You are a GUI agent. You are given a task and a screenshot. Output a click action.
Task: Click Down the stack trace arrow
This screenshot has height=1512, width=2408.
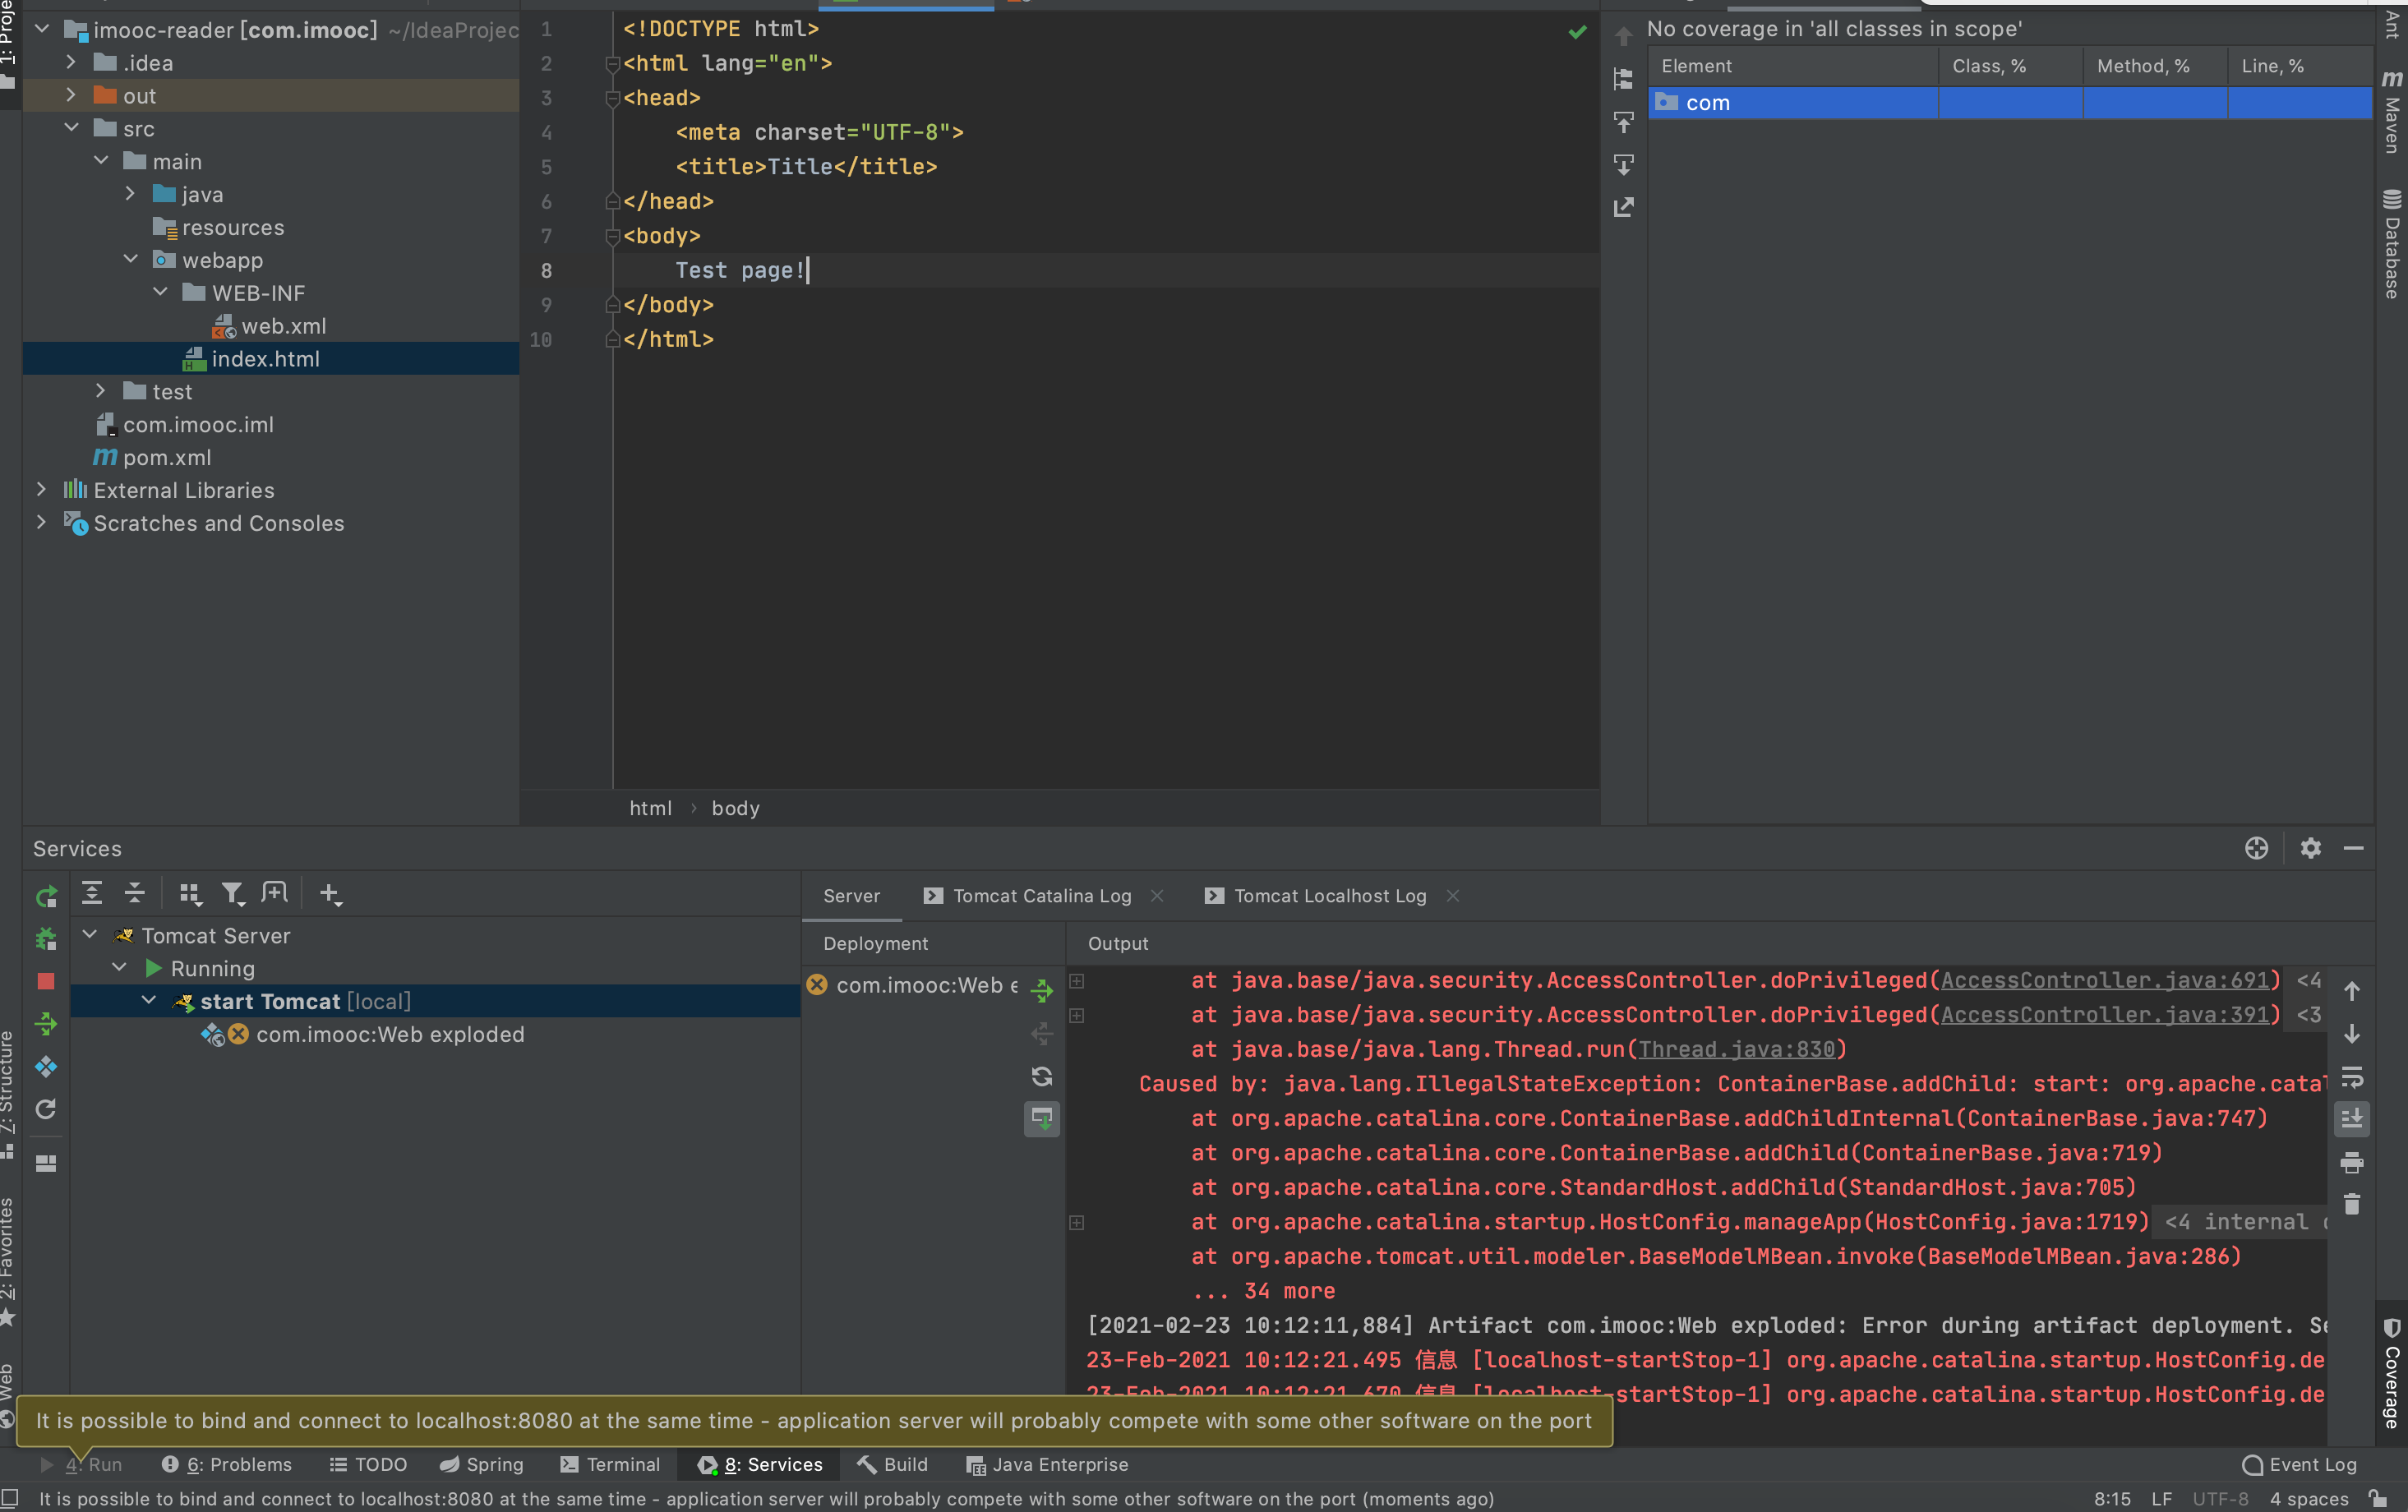(x=2352, y=1033)
